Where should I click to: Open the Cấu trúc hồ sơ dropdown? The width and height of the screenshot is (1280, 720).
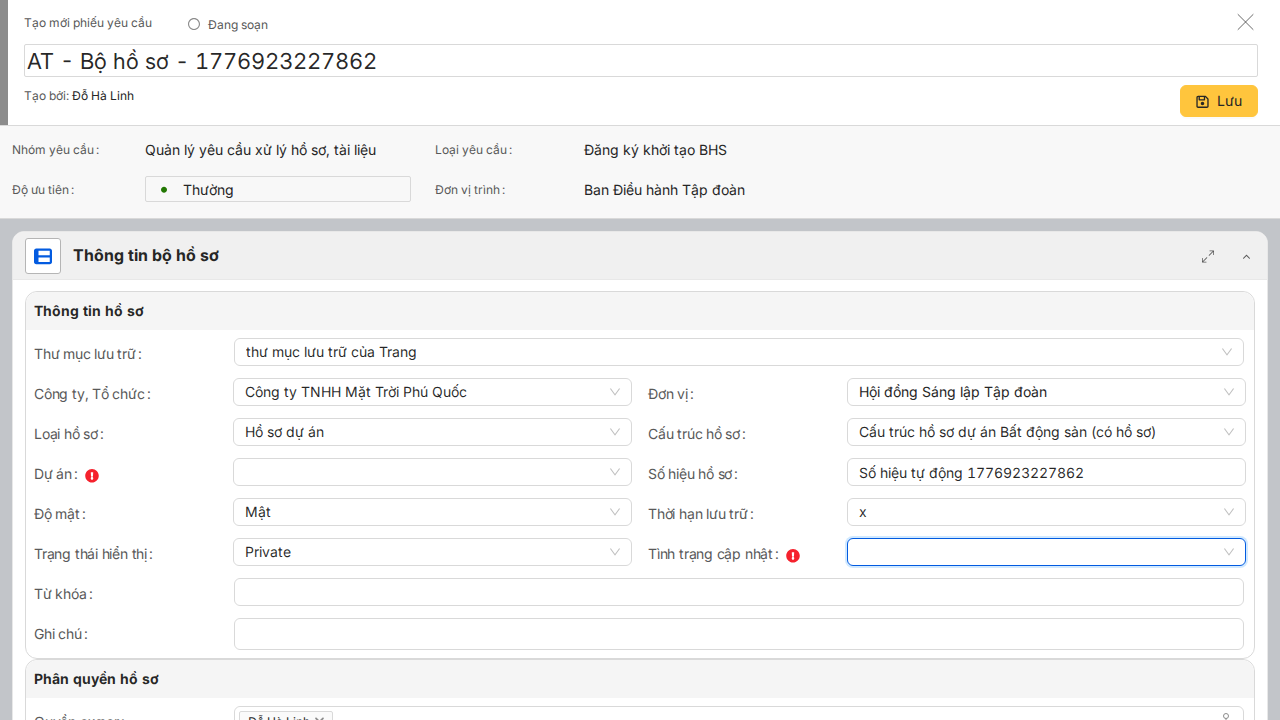coord(1045,432)
